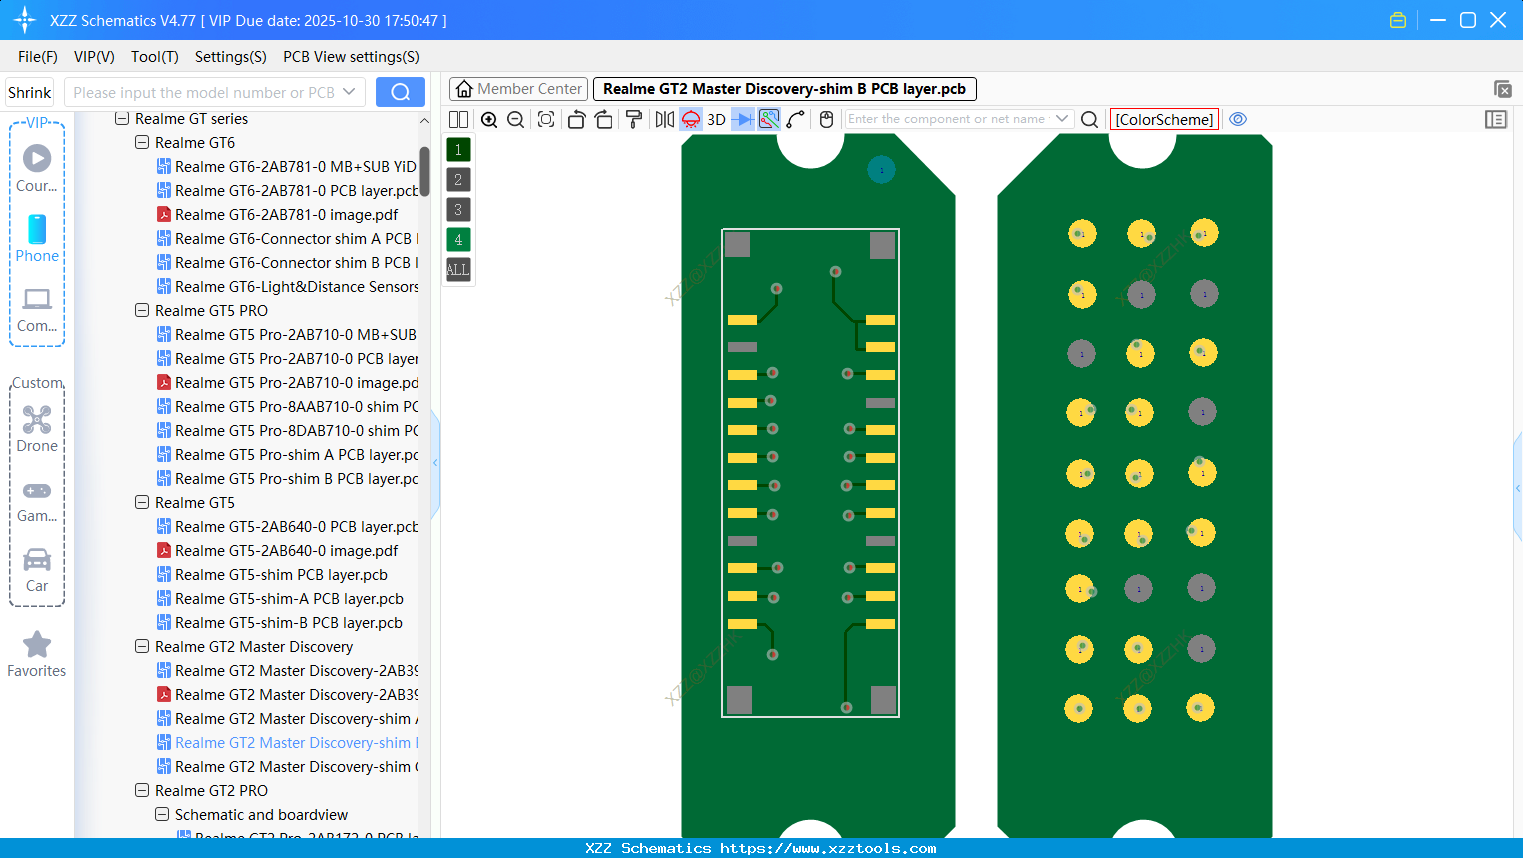
Task: Show only layer 2 of the PCB
Action: click(457, 179)
